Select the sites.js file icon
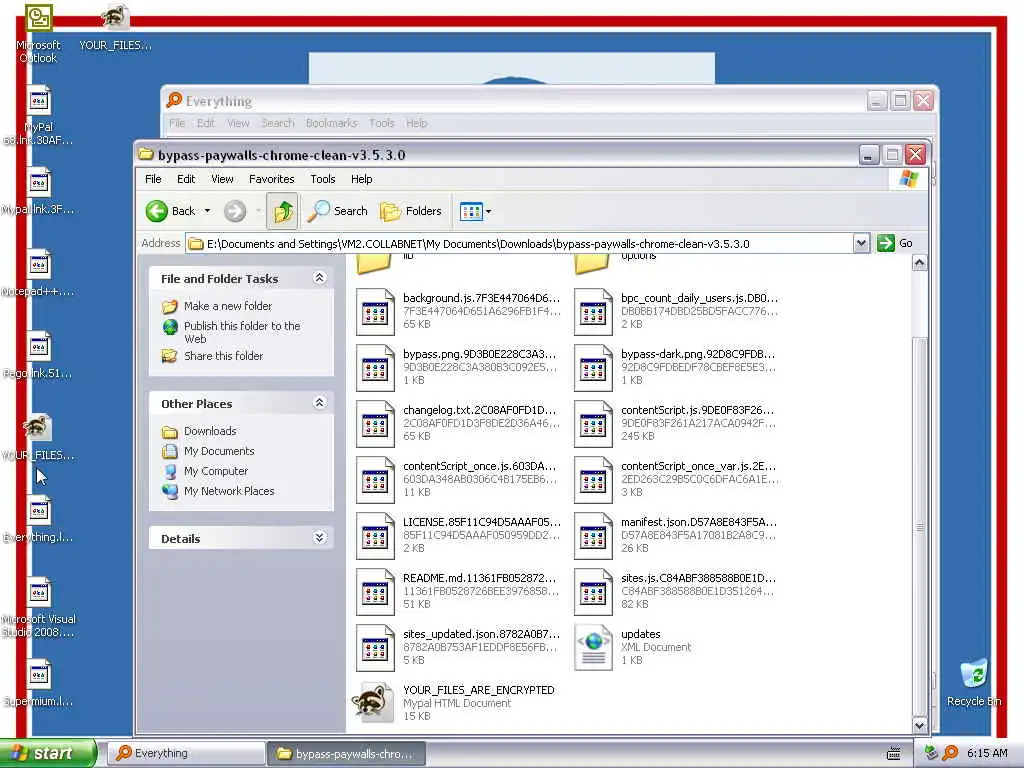This screenshot has height=768, width=1024. 593,592
